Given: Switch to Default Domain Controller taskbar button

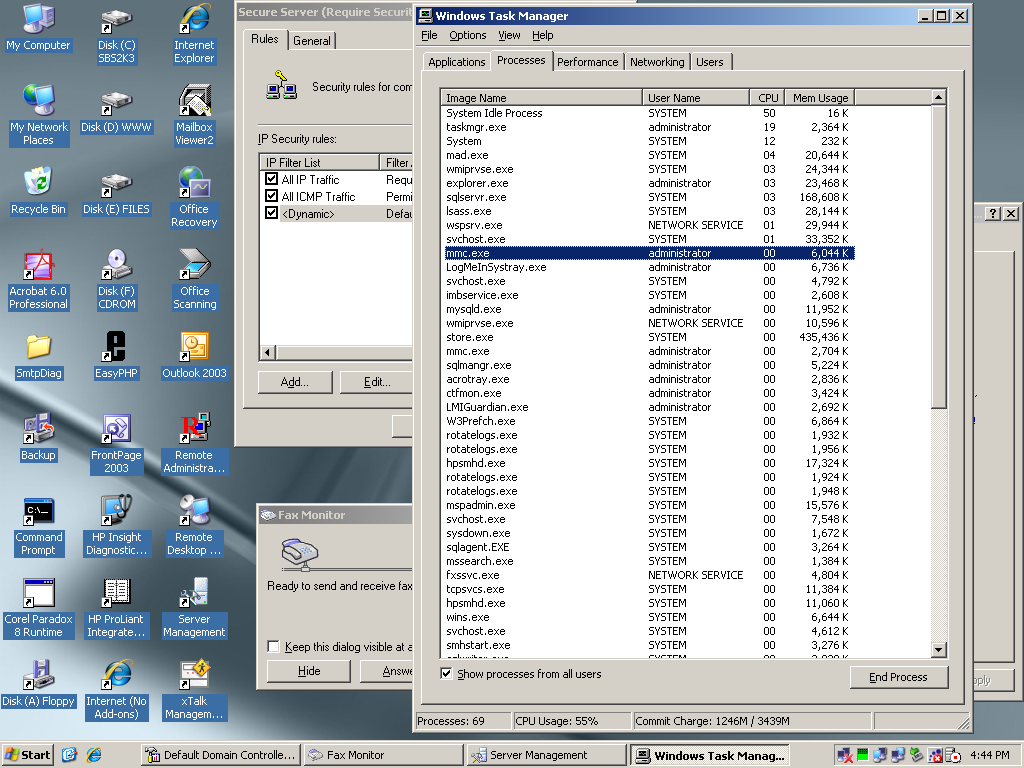Looking at the screenshot, I should coord(221,755).
